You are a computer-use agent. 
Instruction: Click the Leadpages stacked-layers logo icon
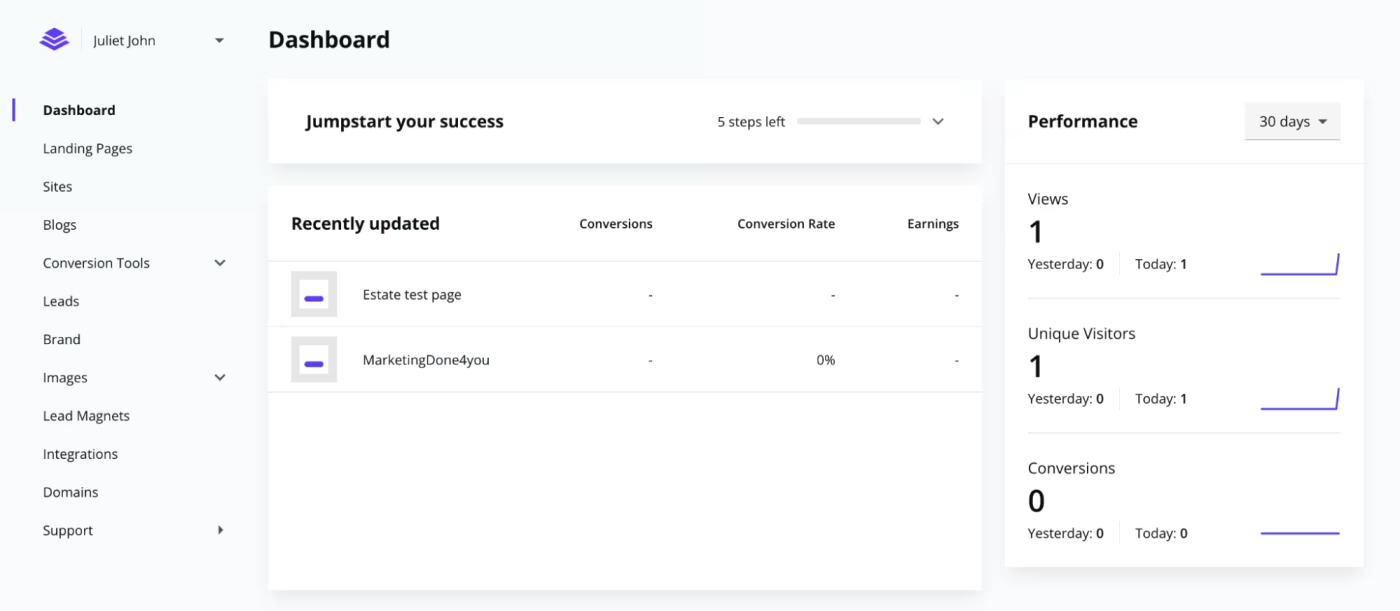pos(54,40)
